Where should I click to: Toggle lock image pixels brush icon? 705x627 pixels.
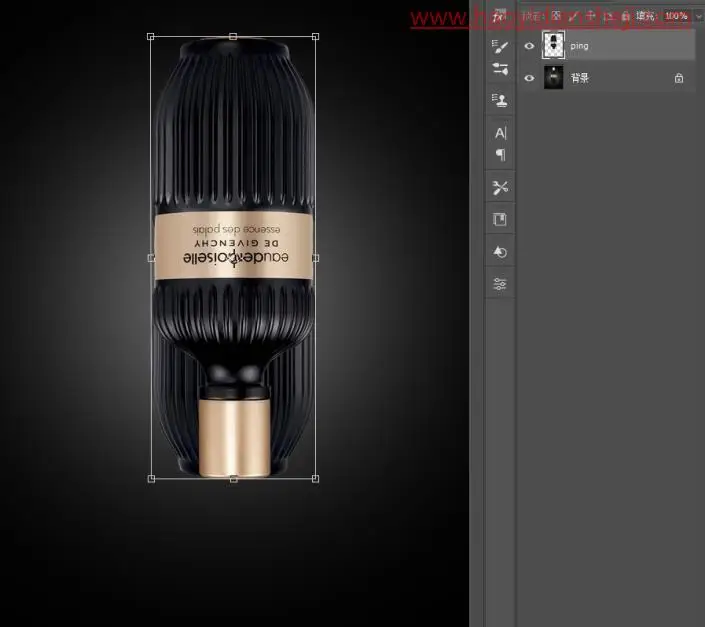[x=574, y=16]
